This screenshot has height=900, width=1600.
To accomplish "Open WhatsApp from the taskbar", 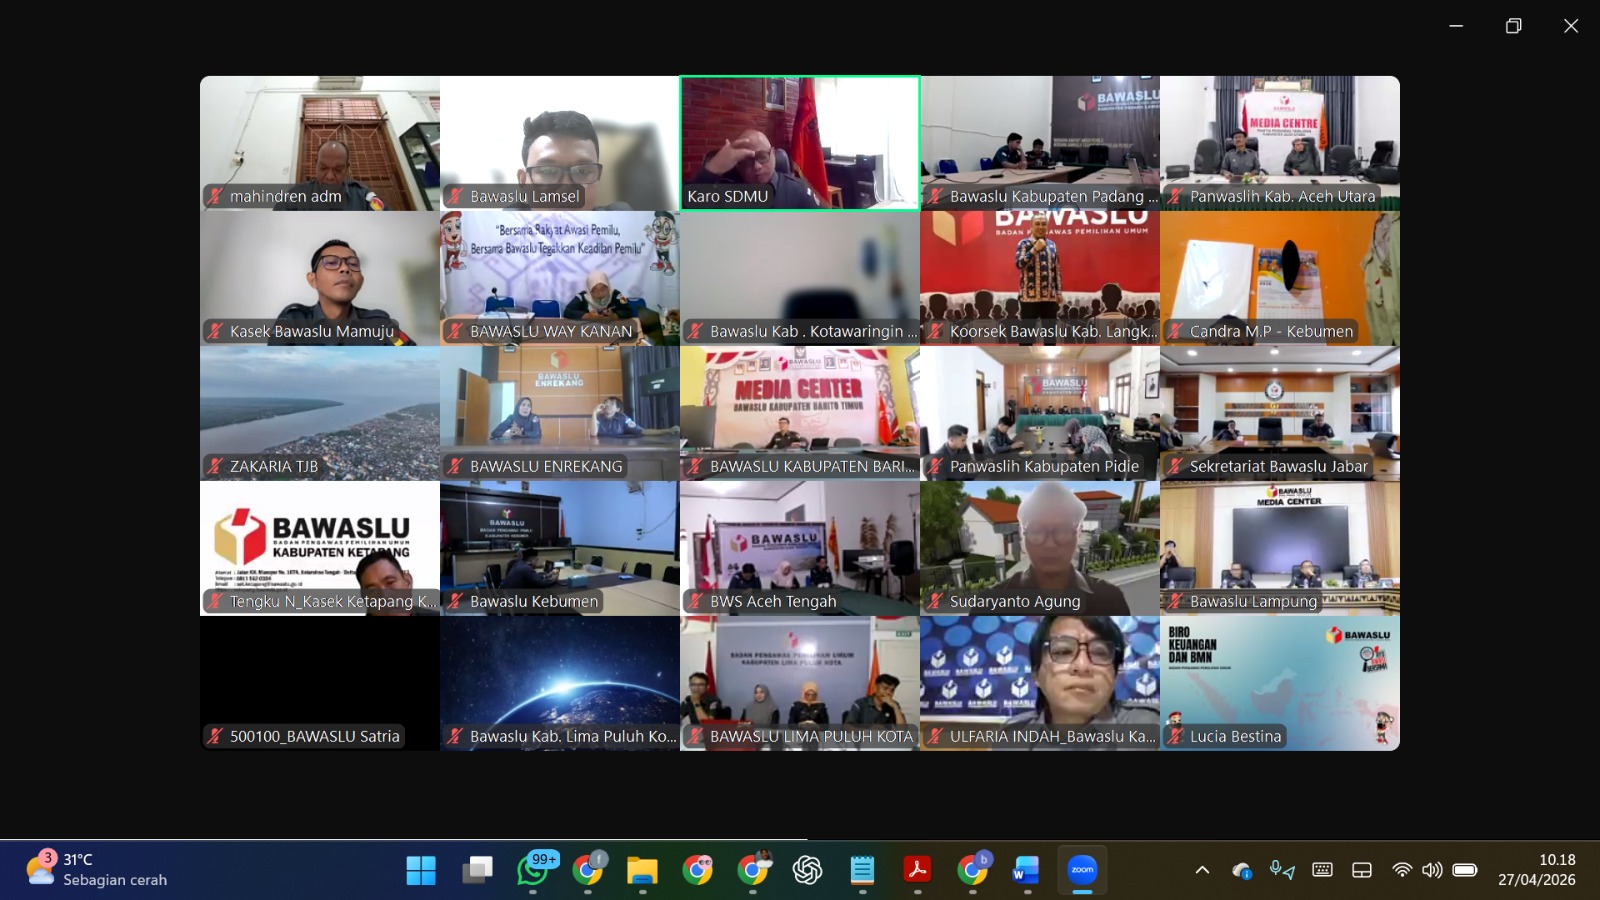I will click(532, 870).
